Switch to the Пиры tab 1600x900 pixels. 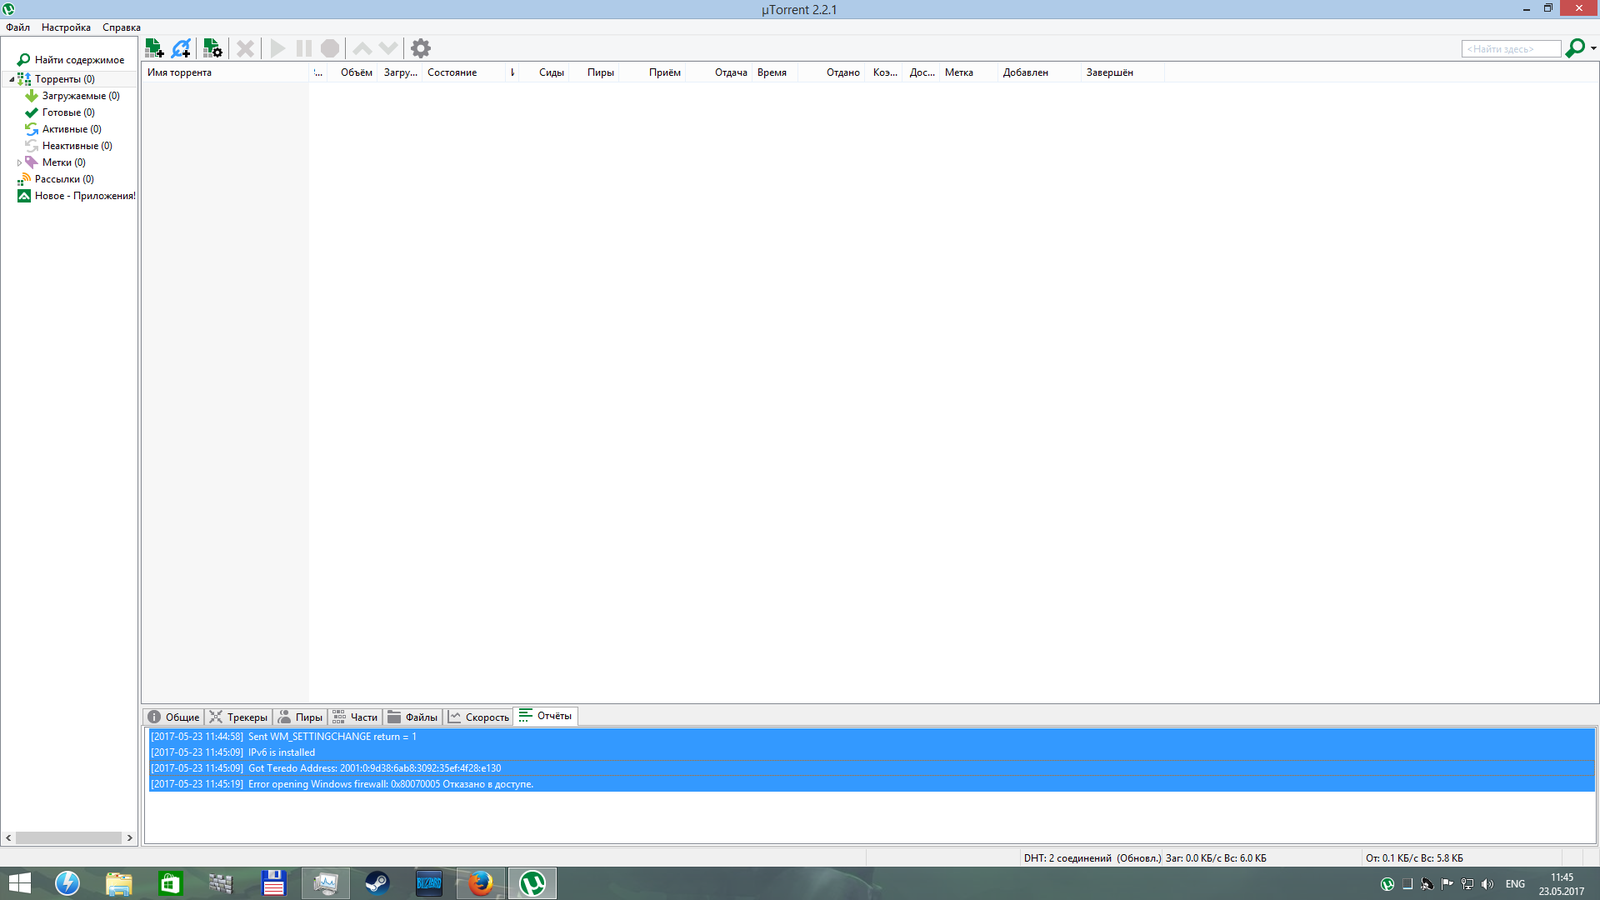click(300, 717)
